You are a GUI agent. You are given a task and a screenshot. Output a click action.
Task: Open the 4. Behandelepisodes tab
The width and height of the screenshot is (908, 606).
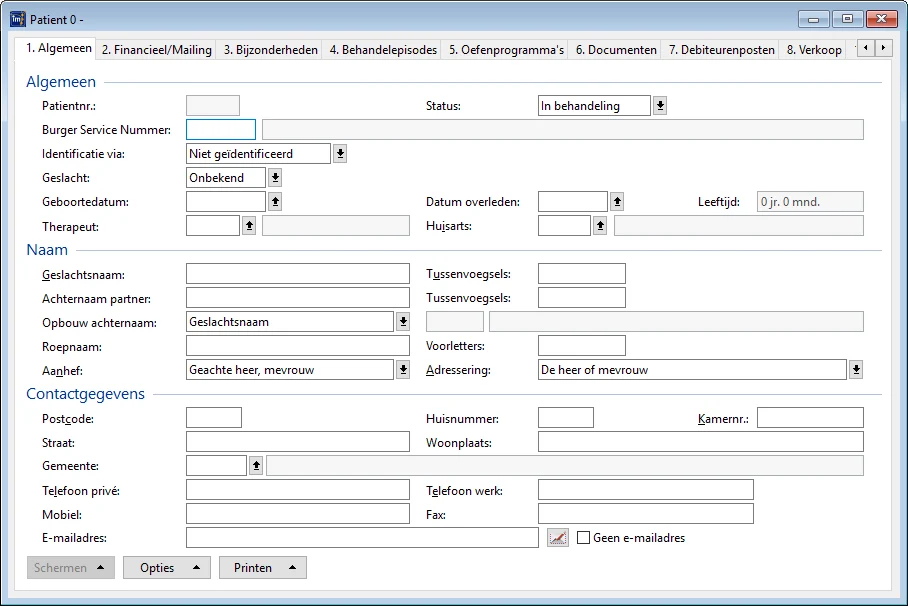click(383, 50)
